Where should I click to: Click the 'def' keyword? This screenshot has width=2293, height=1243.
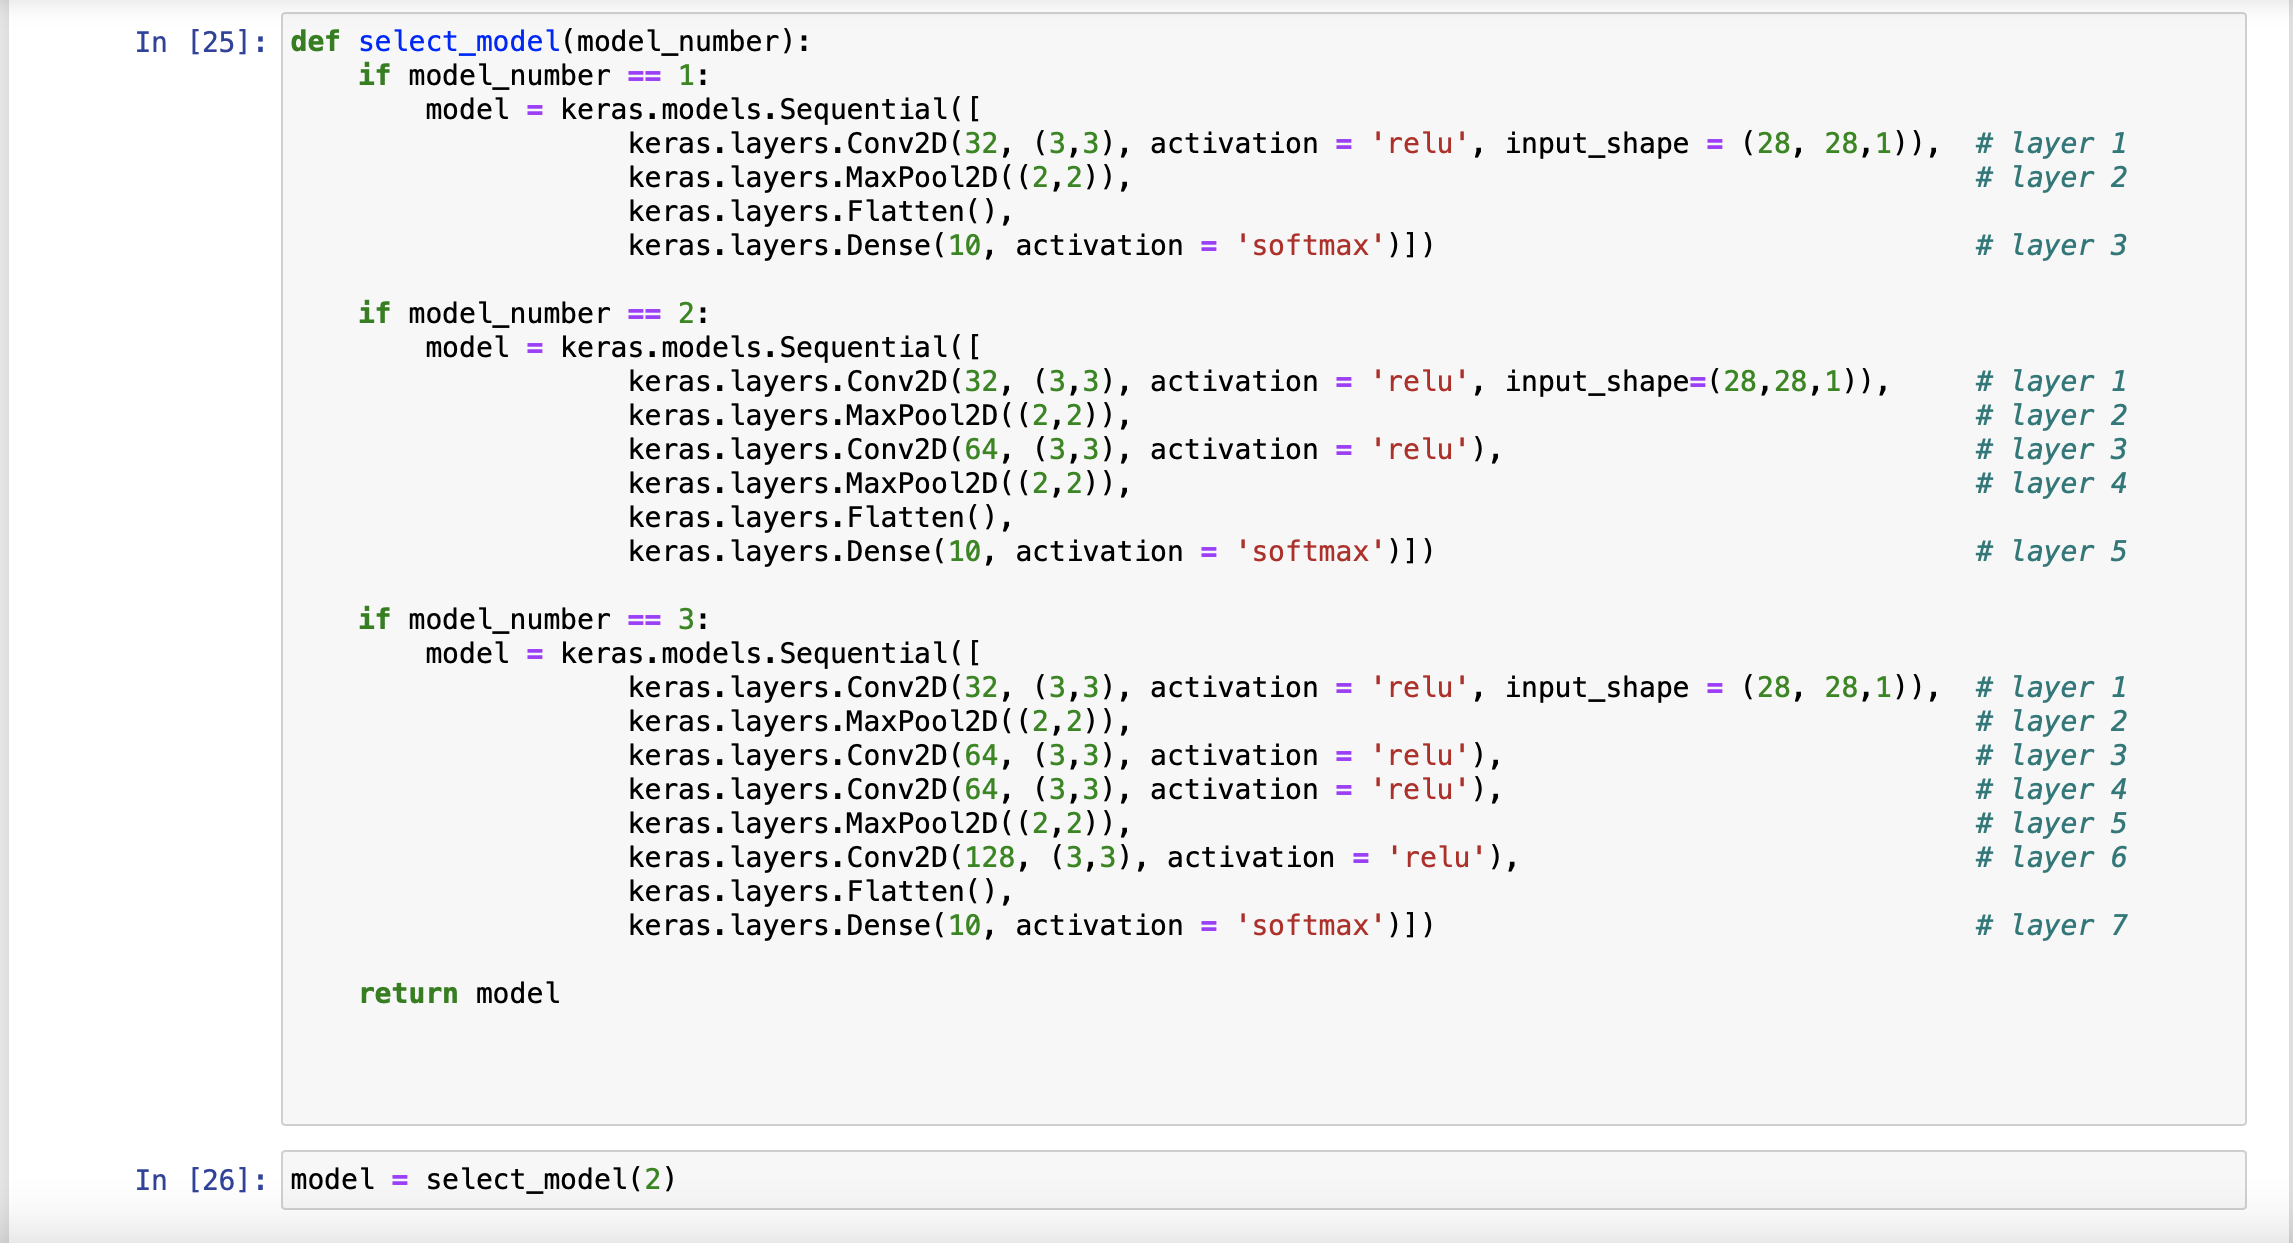point(315,42)
